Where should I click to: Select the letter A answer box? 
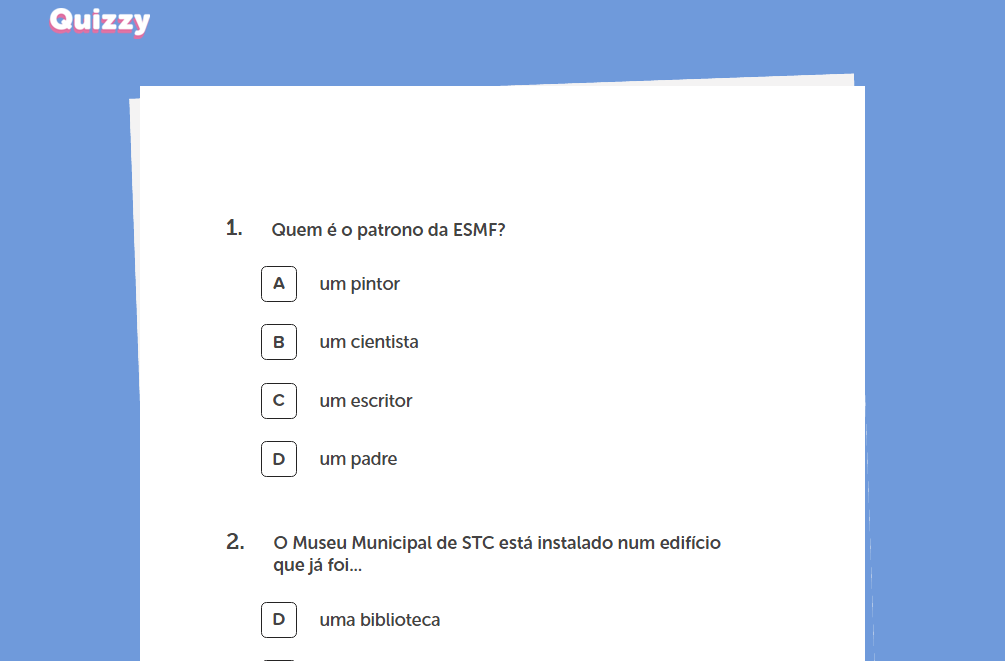coord(279,284)
